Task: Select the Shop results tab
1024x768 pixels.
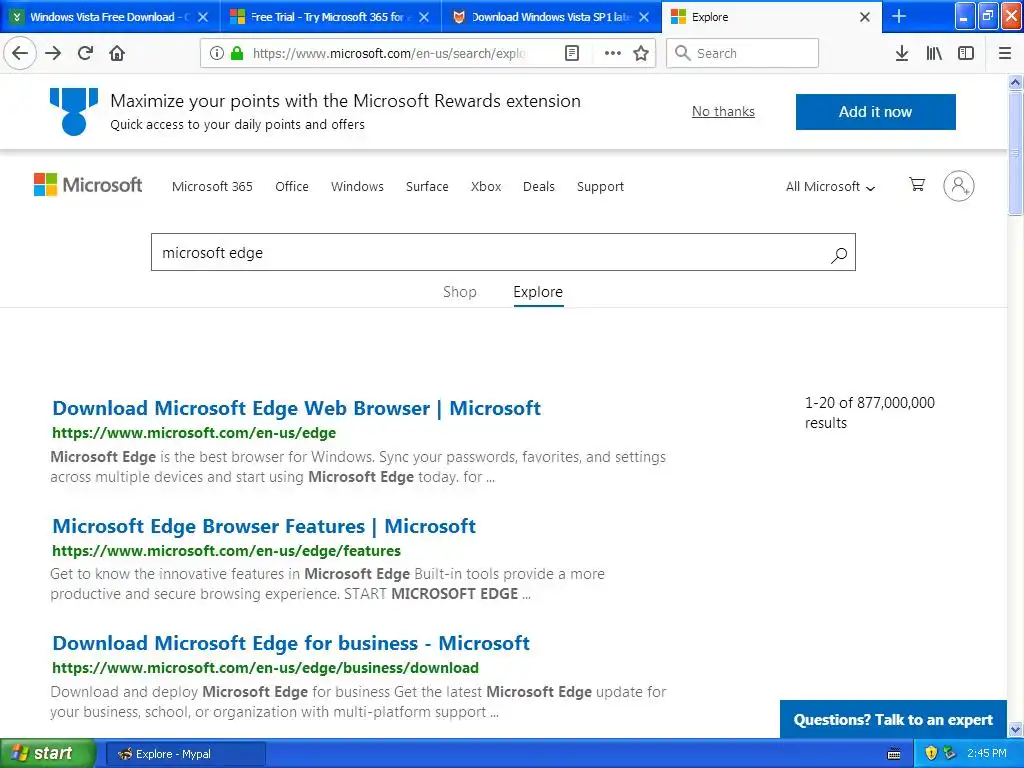Action: [x=460, y=292]
